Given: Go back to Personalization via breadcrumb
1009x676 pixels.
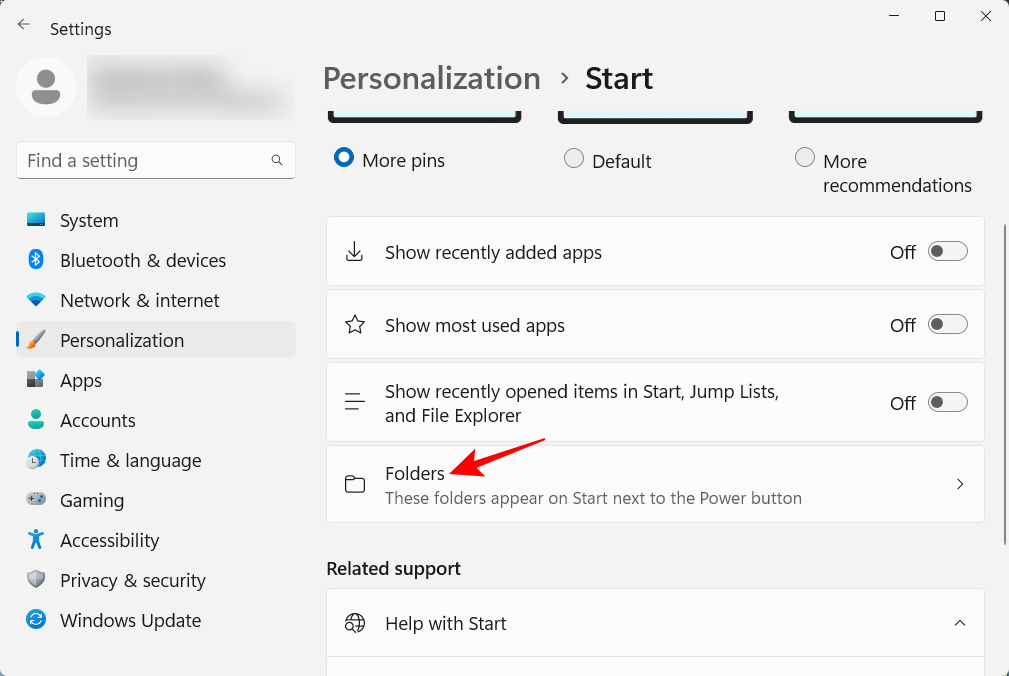Looking at the screenshot, I should (431, 78).
